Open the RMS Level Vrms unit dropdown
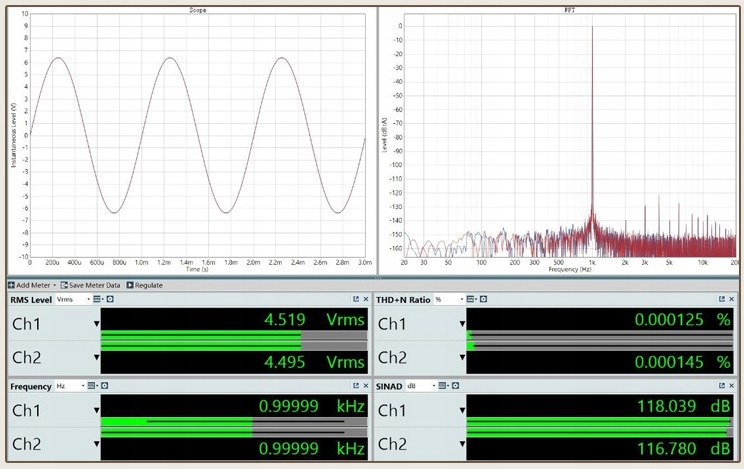The height and width of the screenshot is (469, 744). tap(73, 299)
